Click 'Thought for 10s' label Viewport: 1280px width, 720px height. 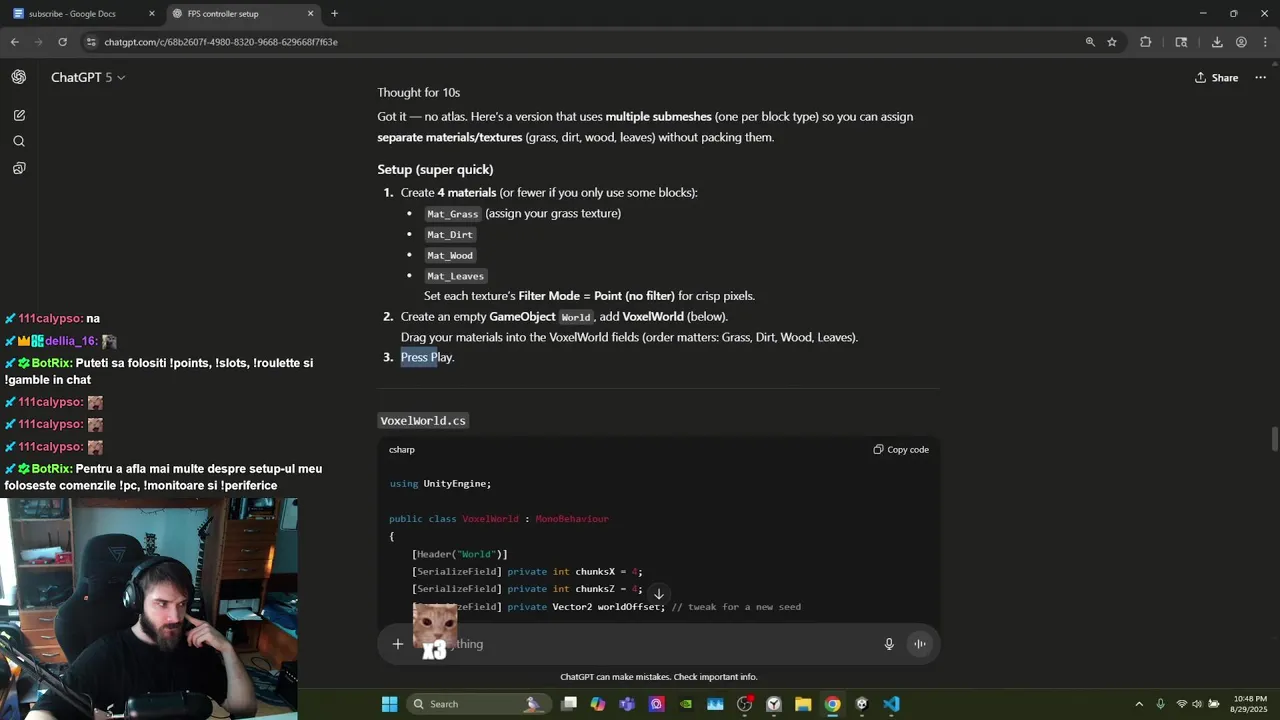418,92
